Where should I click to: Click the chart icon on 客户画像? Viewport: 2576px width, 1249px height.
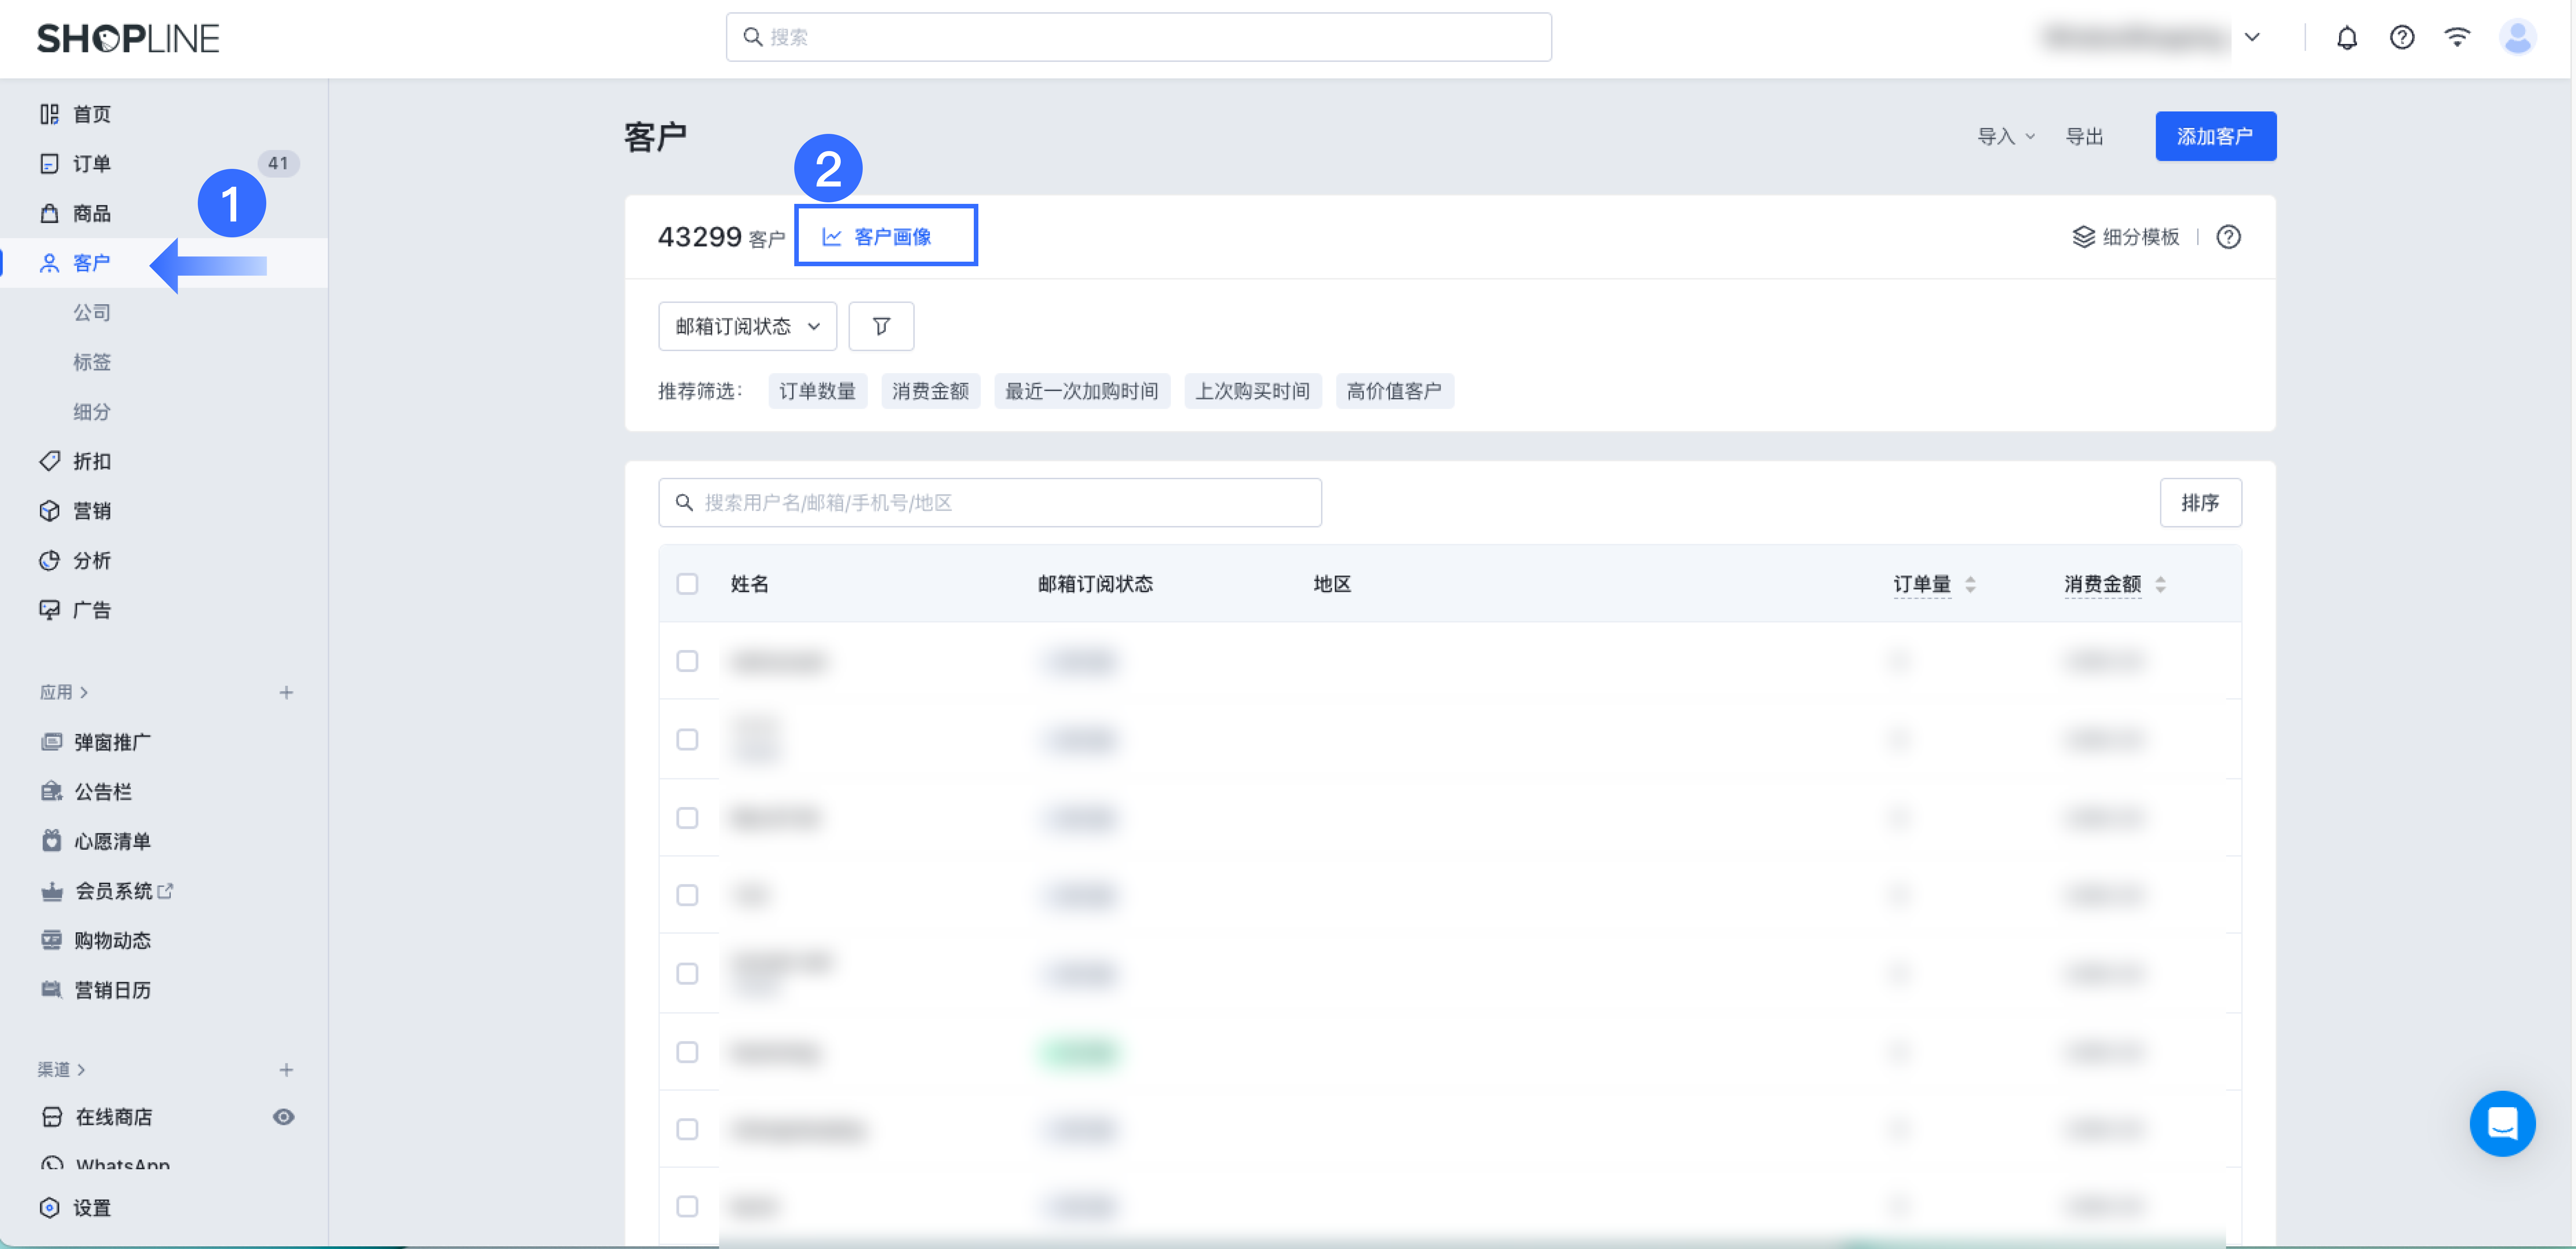pyautogui.click(x=831, y=237)
